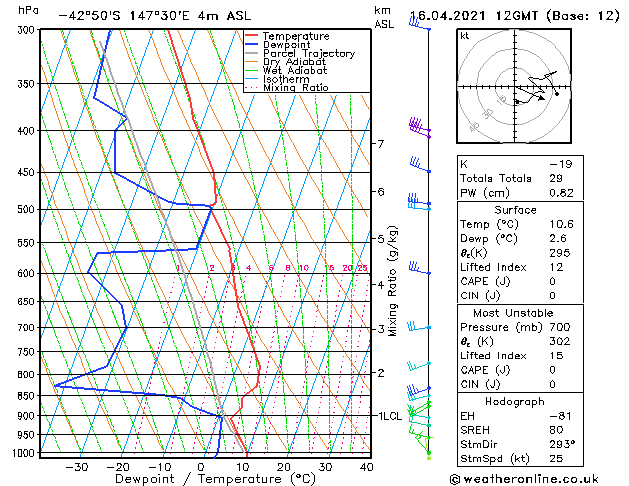The image size is (629, 486).
Task: Click the Most Unstable theta-e value "302"
Action: click(x=560, y=341)
